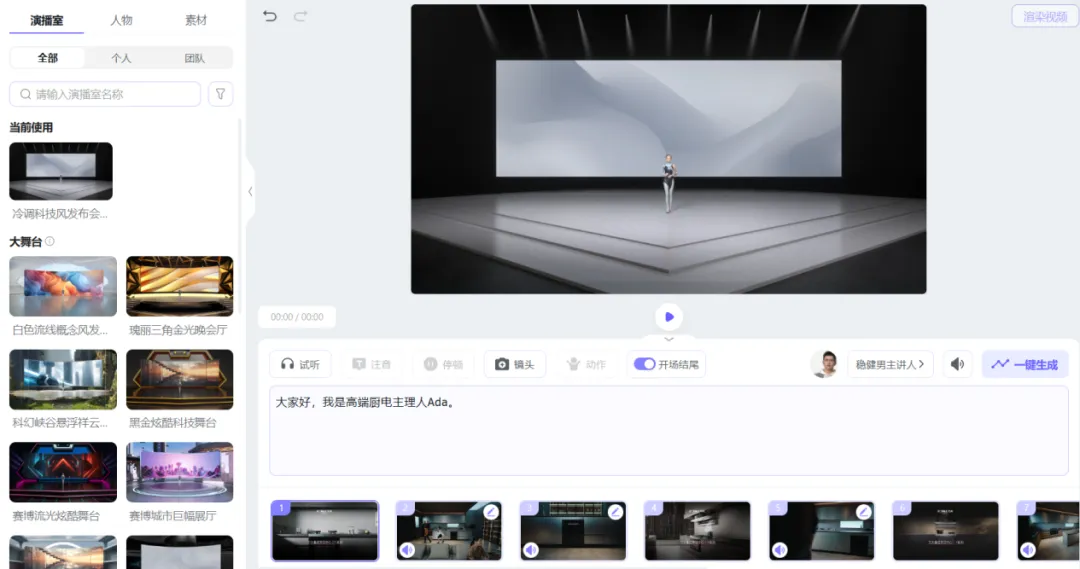Switch to the 人物 tab
1080x569 pixels.
pos(121,20)
